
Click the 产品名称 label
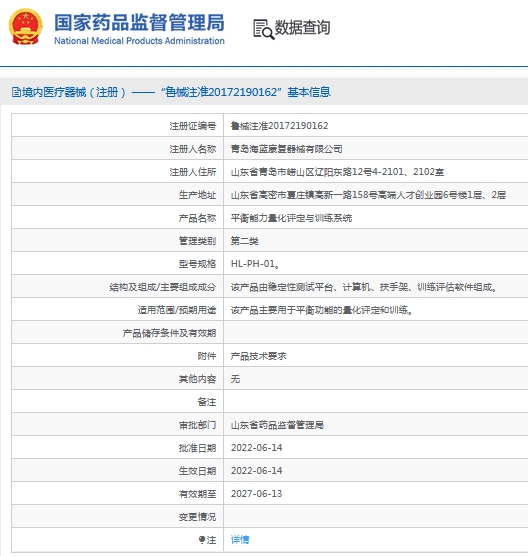[x=198, y=218]
